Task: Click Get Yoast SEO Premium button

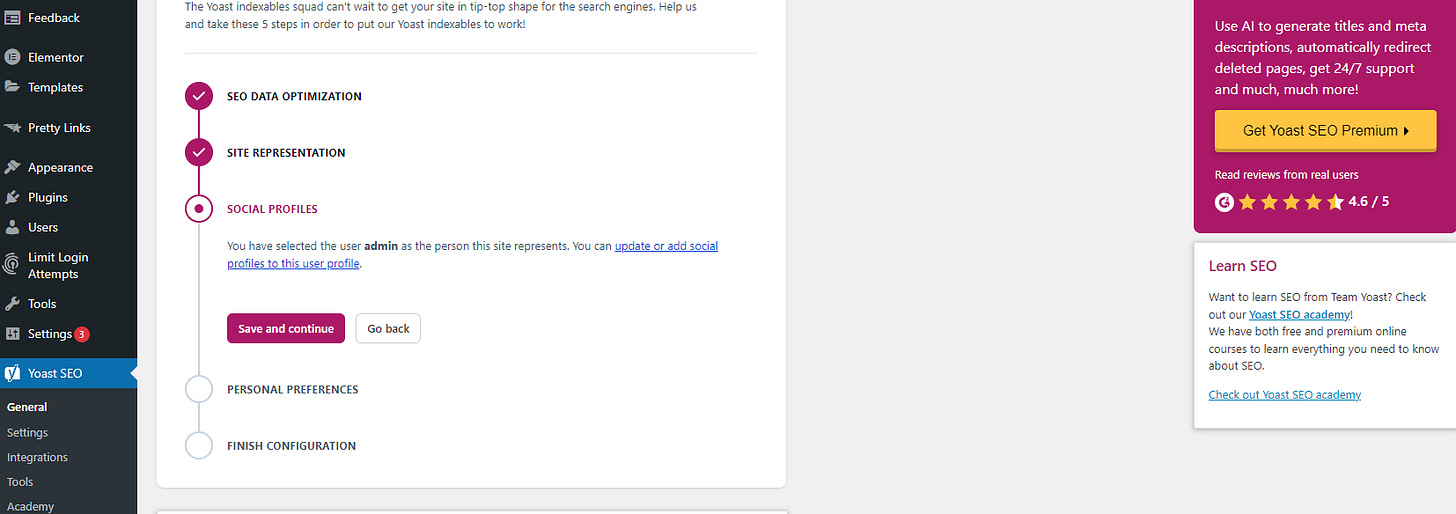Action: point(1325,130)
